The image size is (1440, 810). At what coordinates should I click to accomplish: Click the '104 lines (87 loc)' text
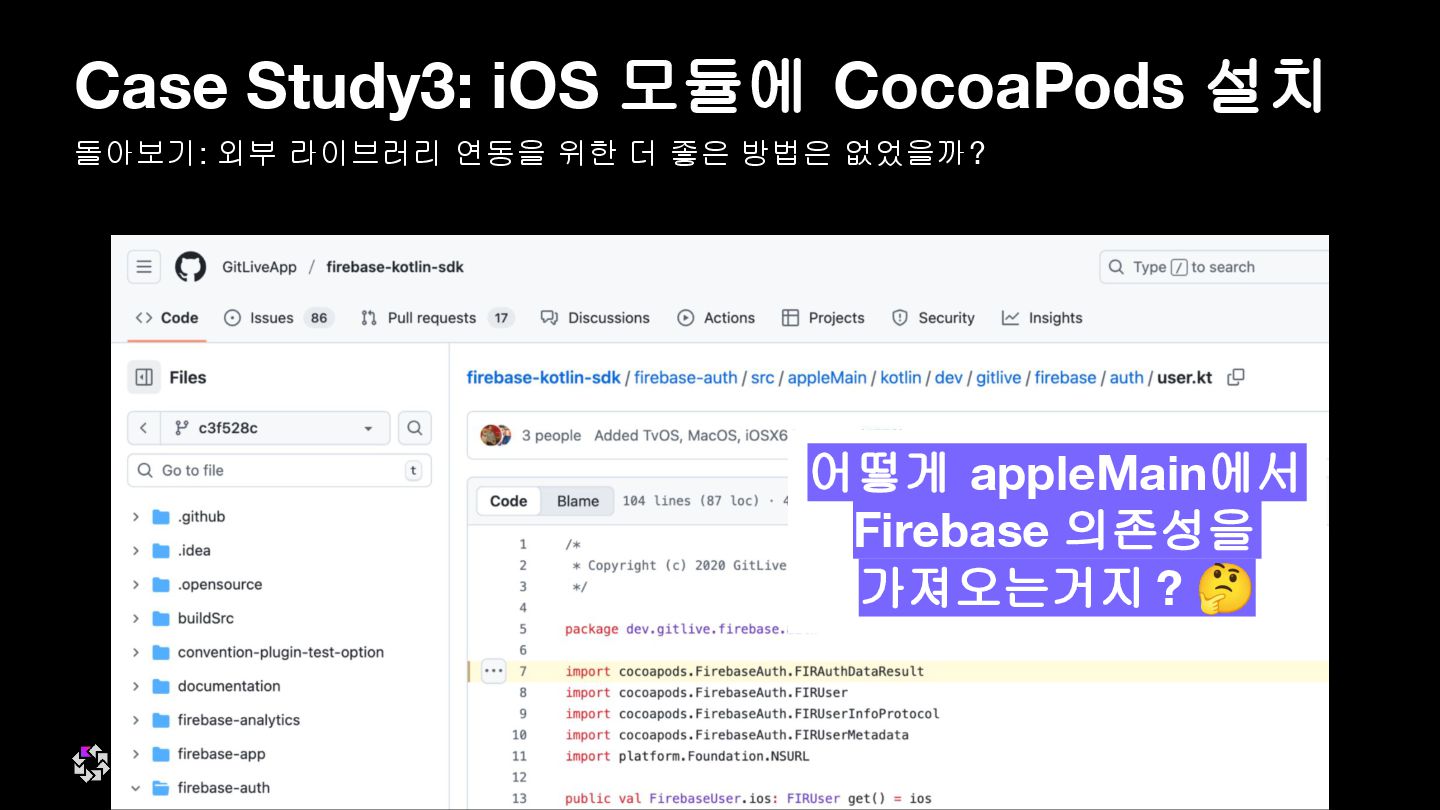691,501
